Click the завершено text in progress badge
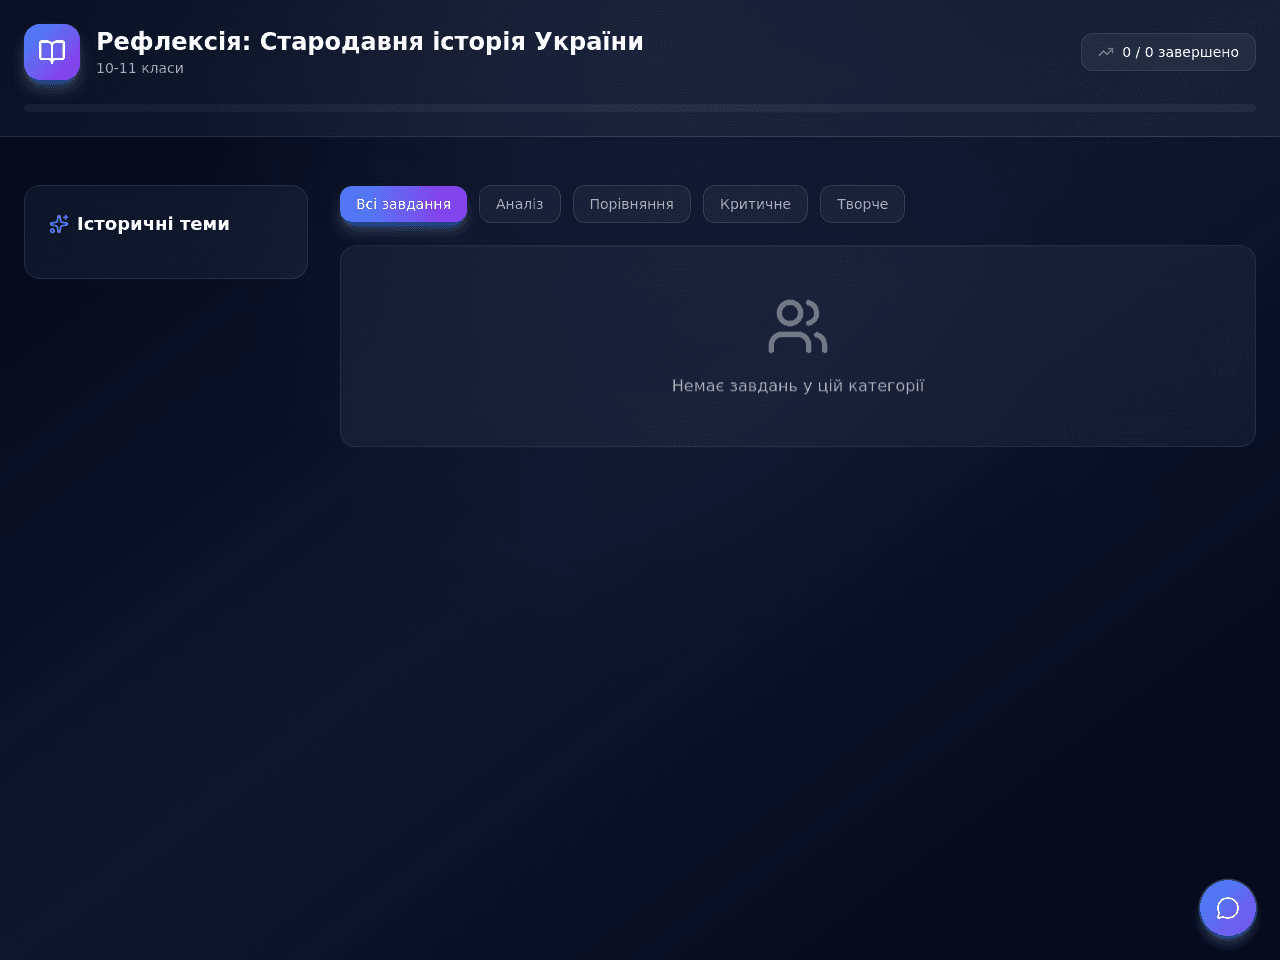This screenshot has height=960, width=1280. point(1198,52)
